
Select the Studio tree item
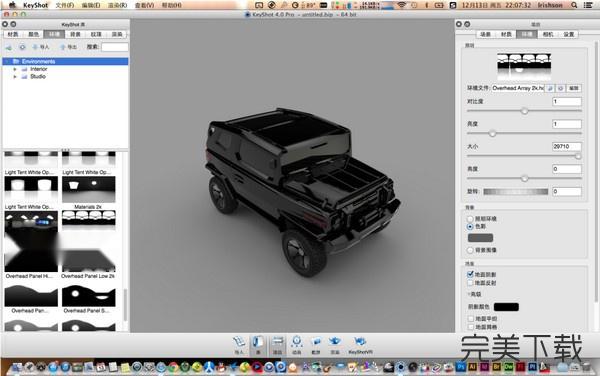click(38, 77)
